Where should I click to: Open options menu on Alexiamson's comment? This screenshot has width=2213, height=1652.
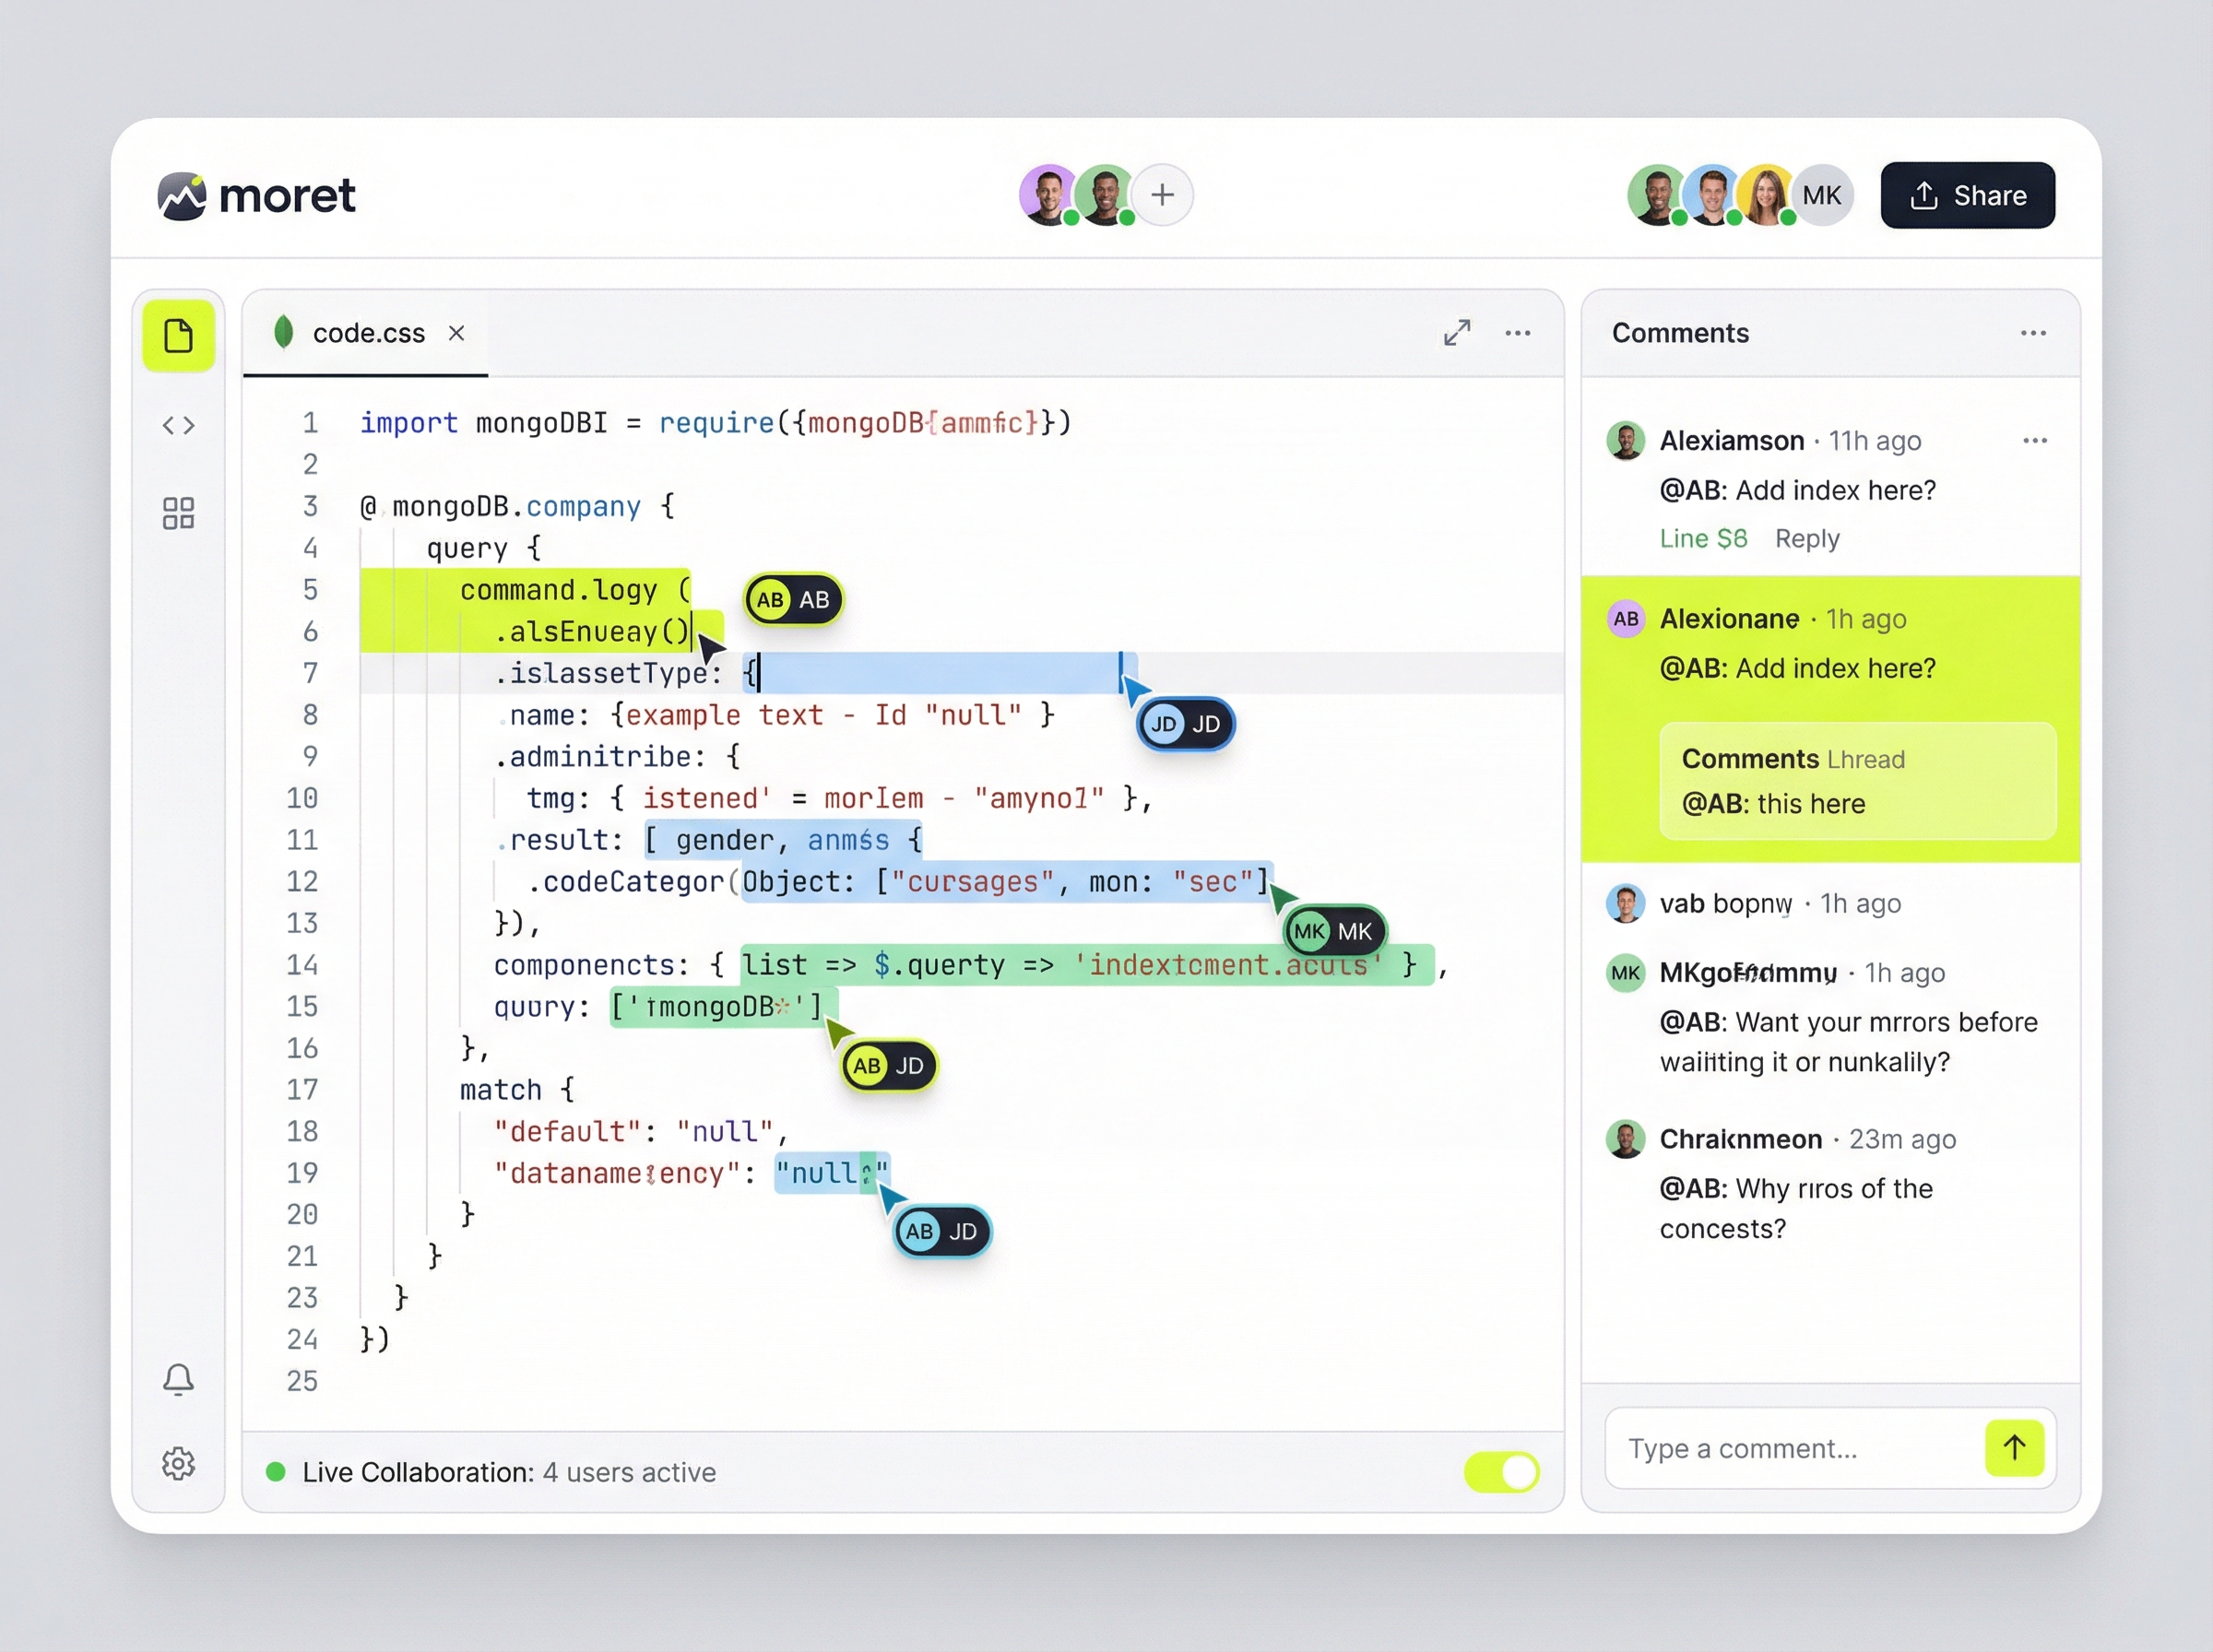2035,440
